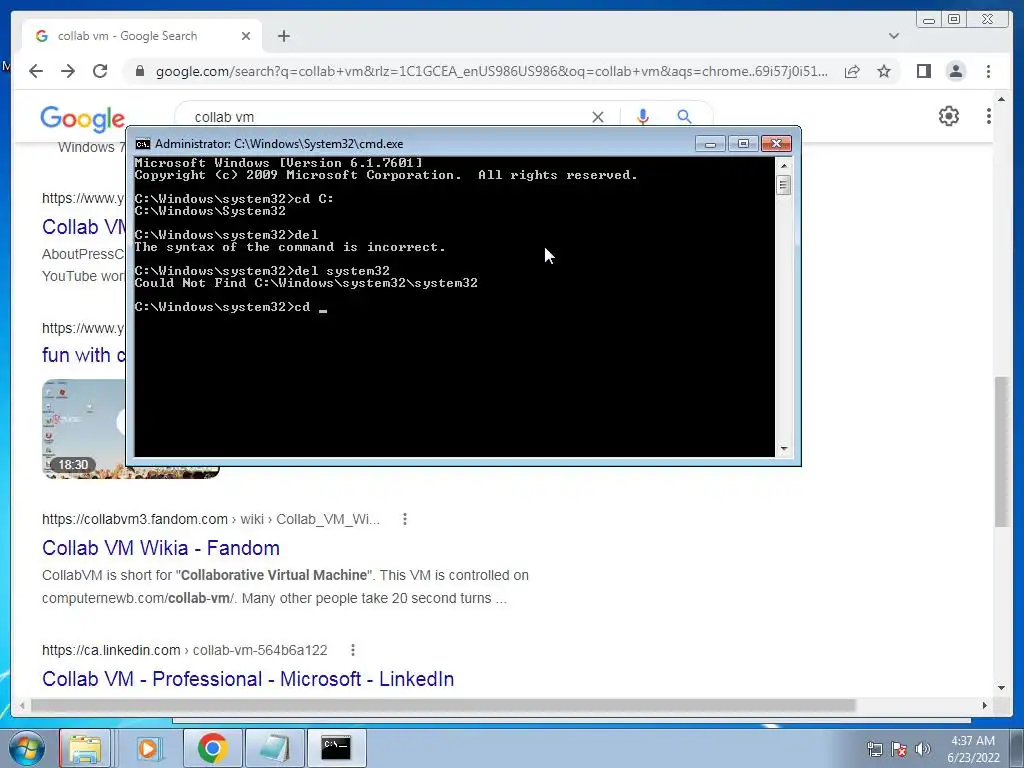
Task: Open Google settings gear
Action: tap(948, 116)
